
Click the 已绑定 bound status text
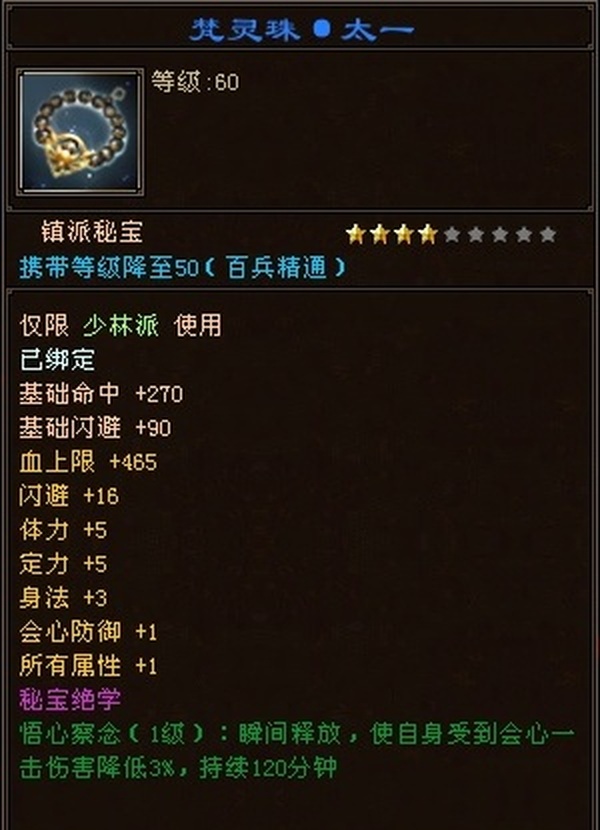point(57,360)
